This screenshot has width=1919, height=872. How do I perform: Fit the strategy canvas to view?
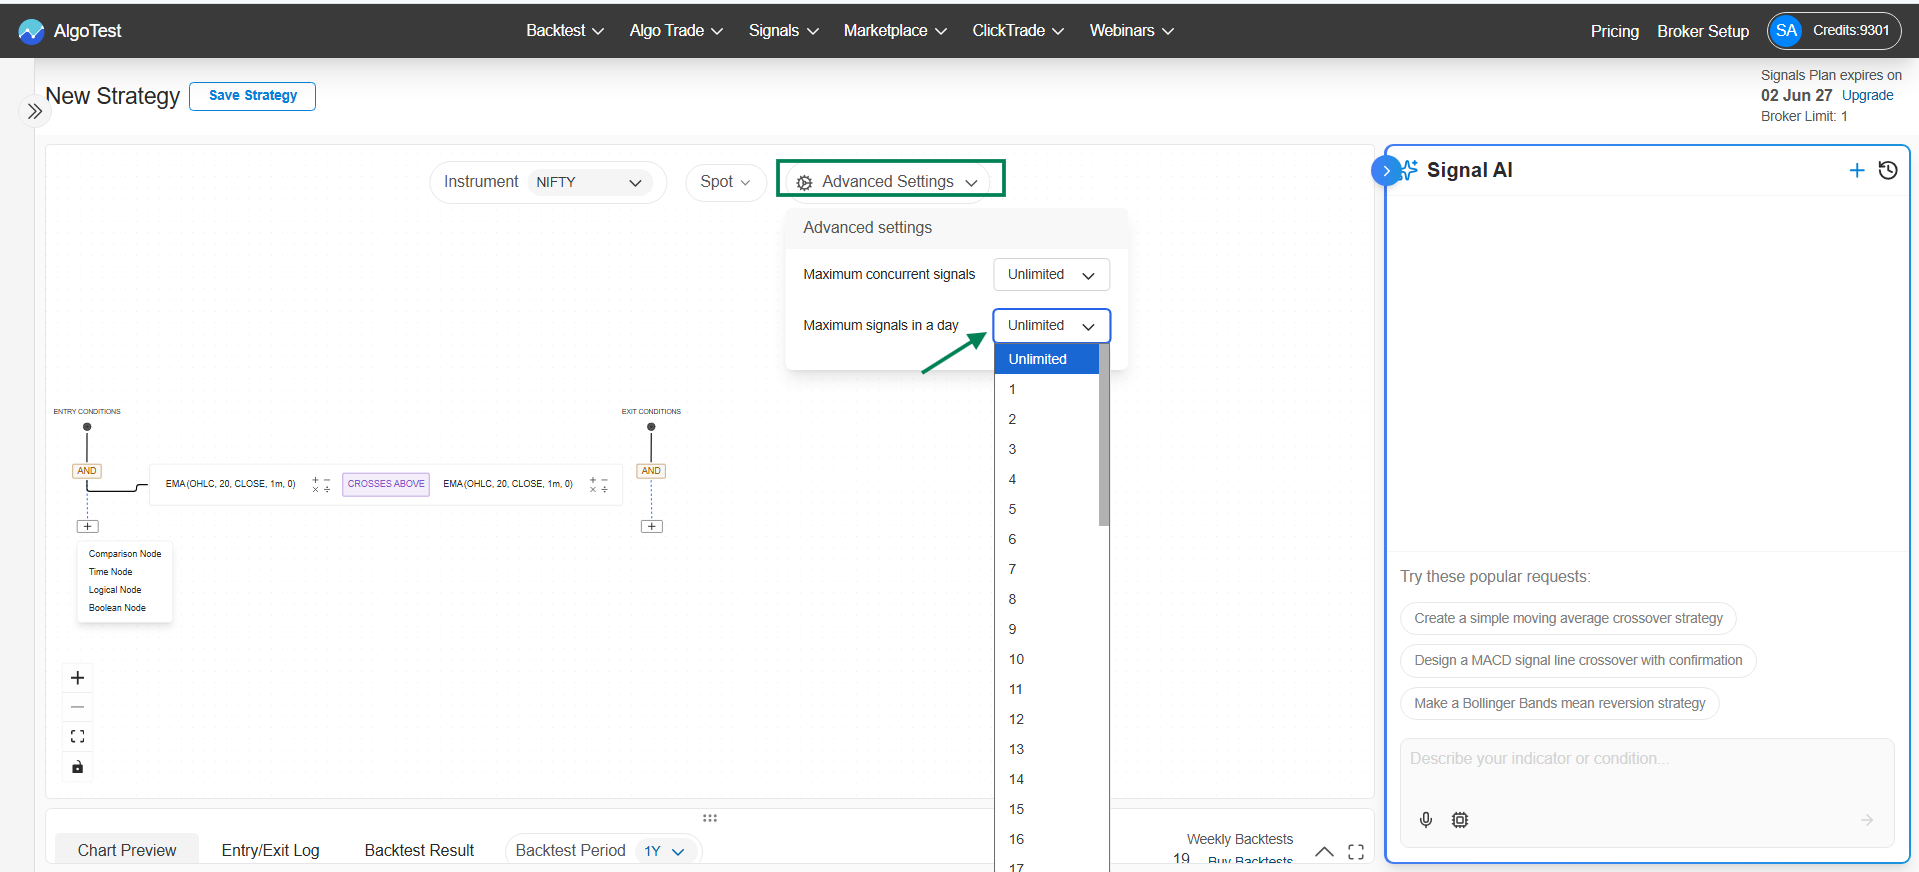[78, 737]
